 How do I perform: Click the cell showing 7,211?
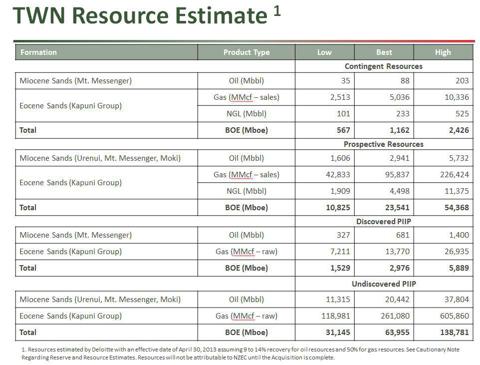[325, 252]
